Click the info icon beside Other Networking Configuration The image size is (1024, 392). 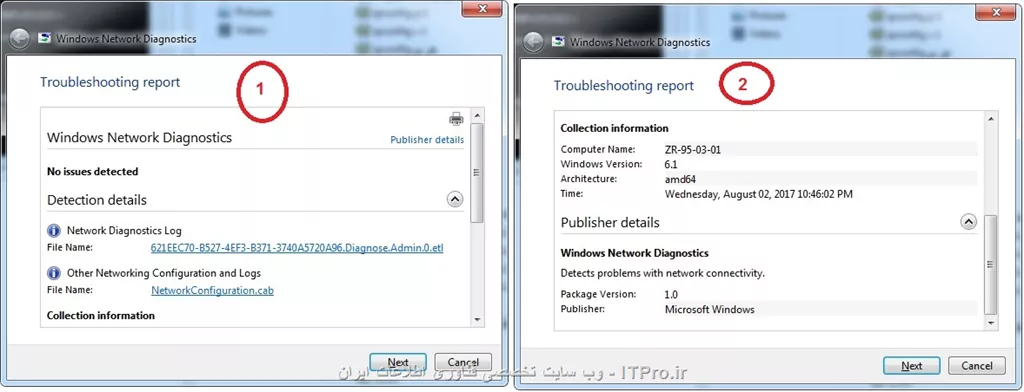[x=54, y=272]
